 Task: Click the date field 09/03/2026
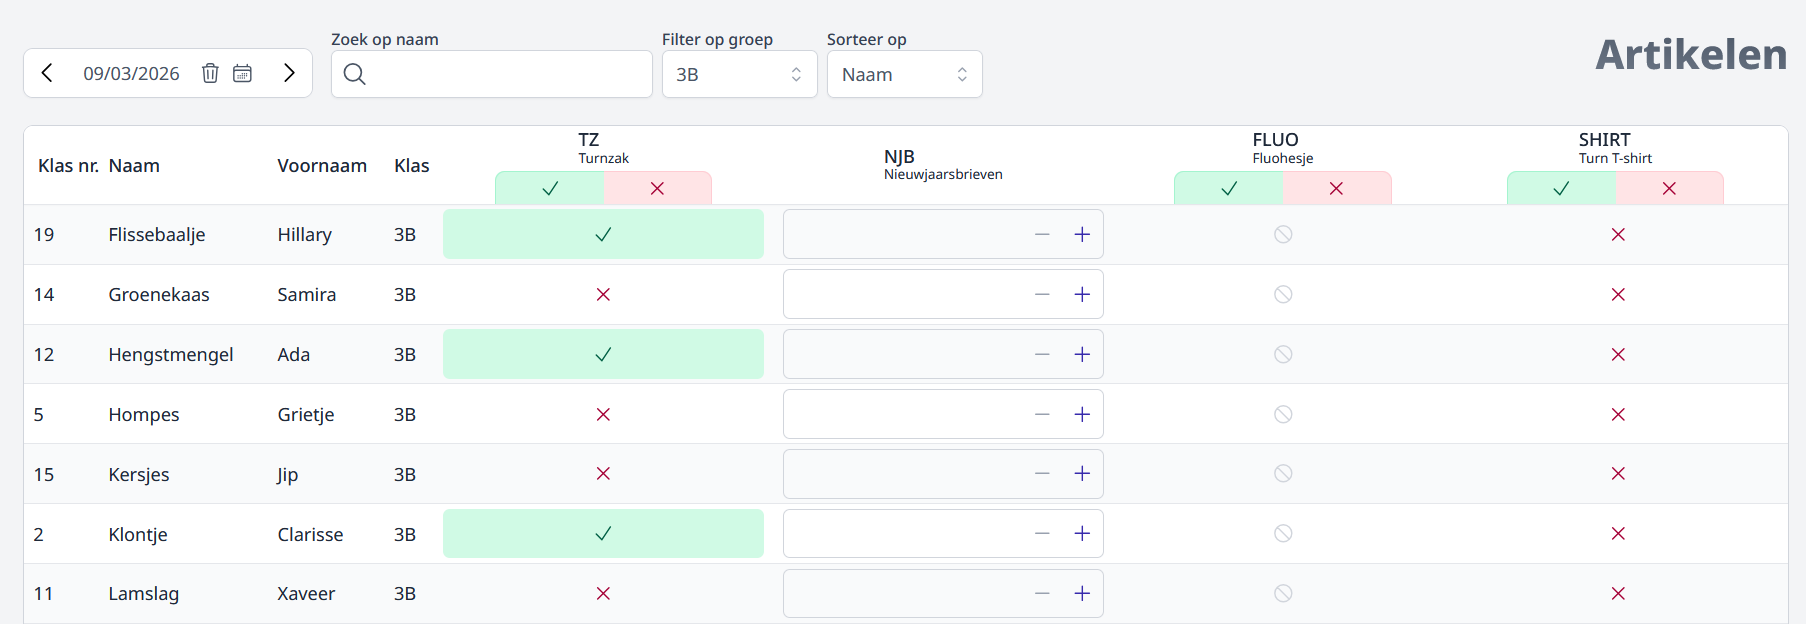131,74
